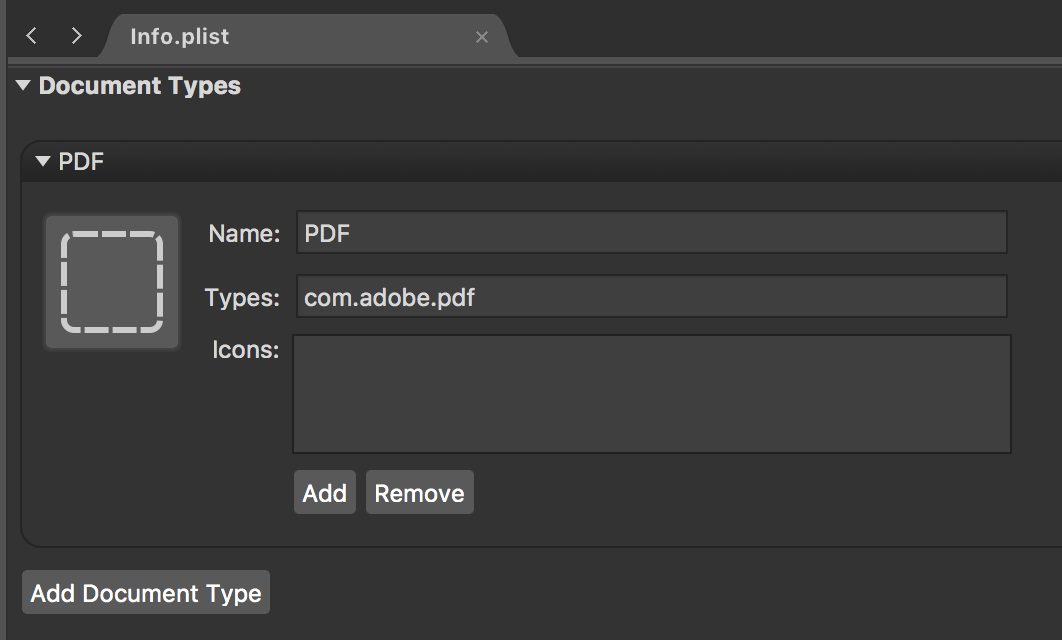The image size is (1062, 640).
Task: Close the Info.plist tab
Action: [482, 37]
